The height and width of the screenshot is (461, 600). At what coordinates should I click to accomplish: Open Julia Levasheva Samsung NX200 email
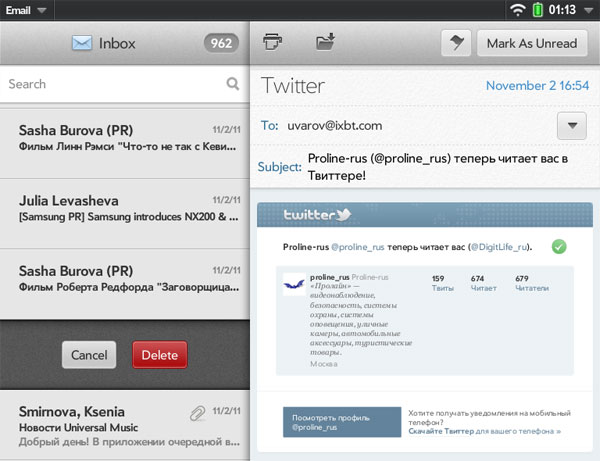click(125, 214)
